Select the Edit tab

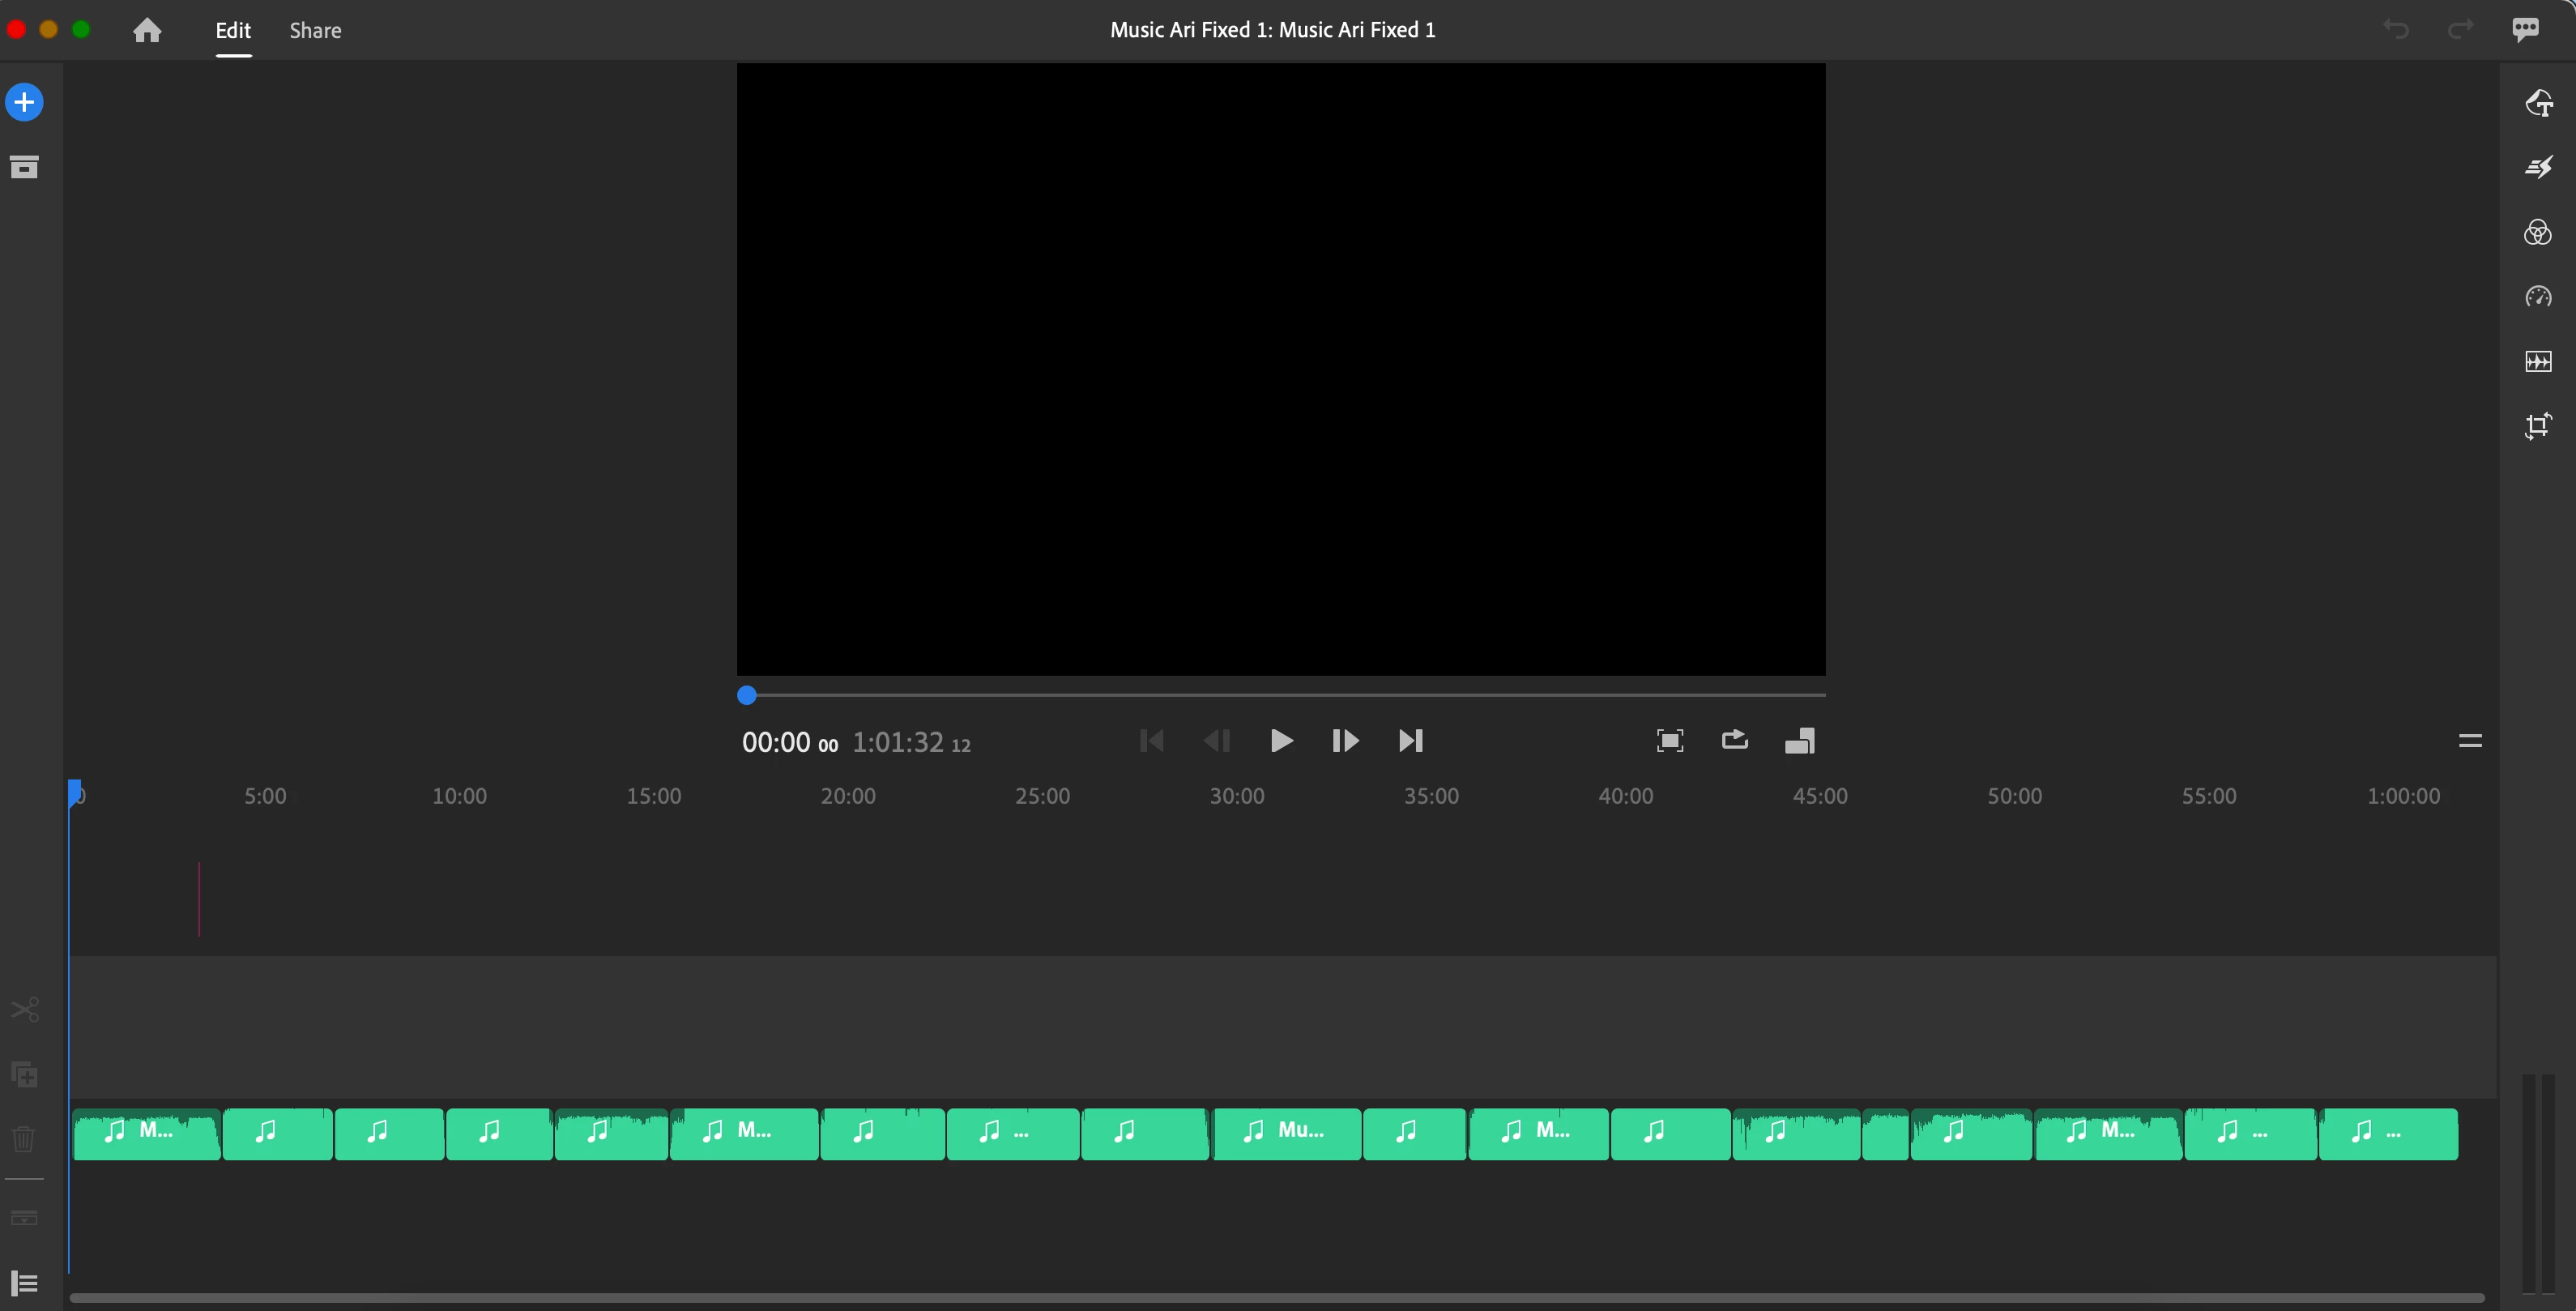233,30
